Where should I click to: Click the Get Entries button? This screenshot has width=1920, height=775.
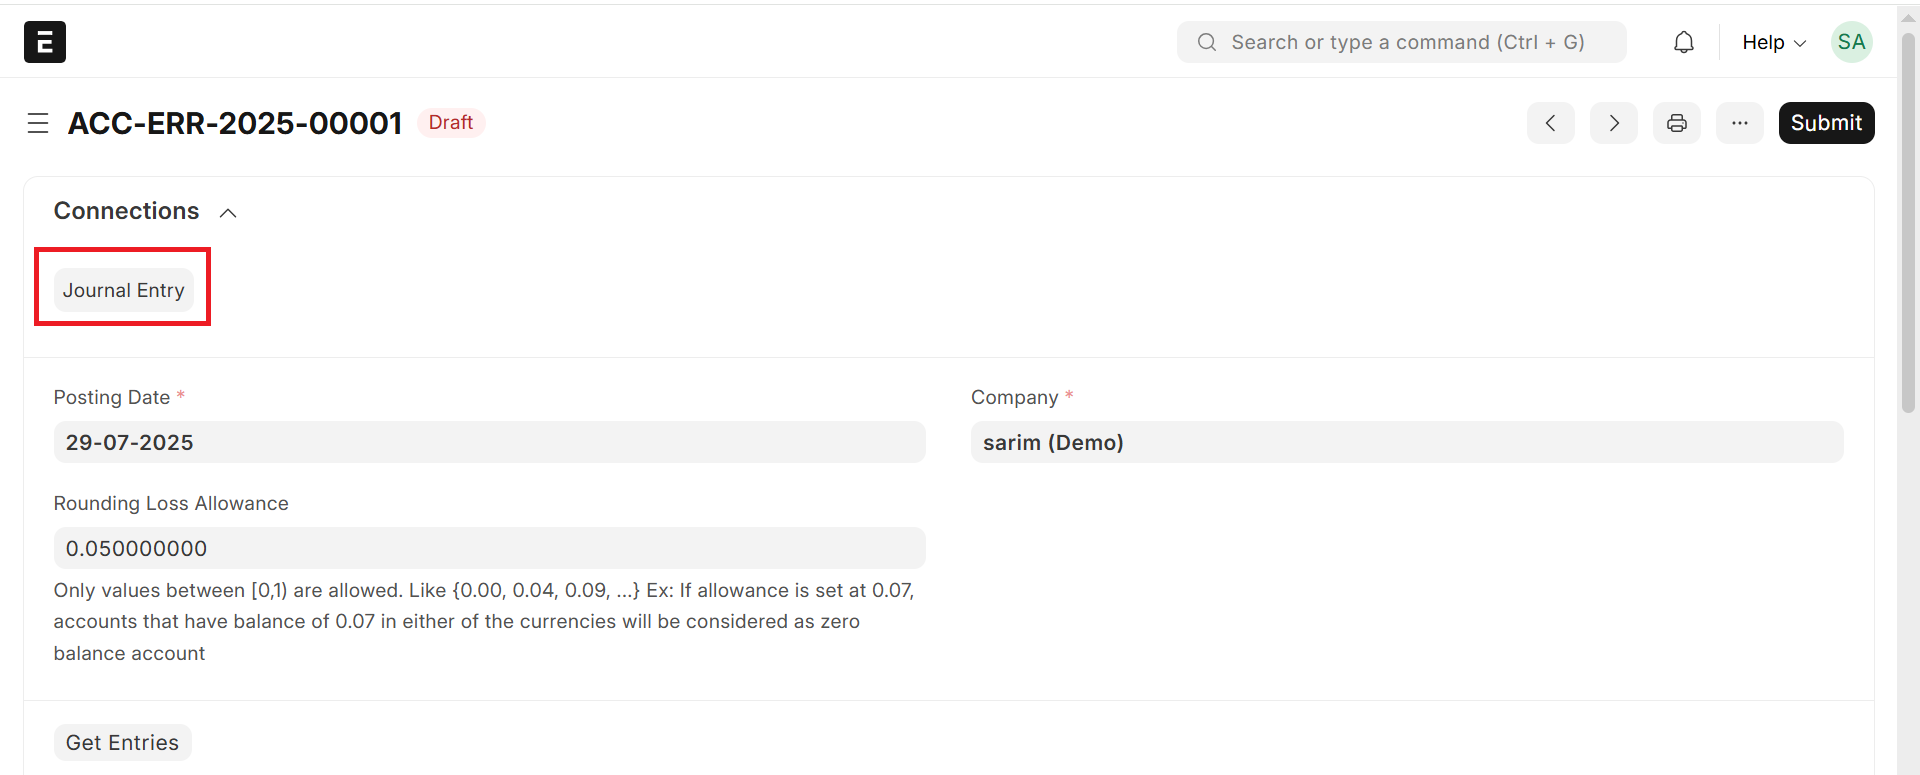click(x=122, y=743)
